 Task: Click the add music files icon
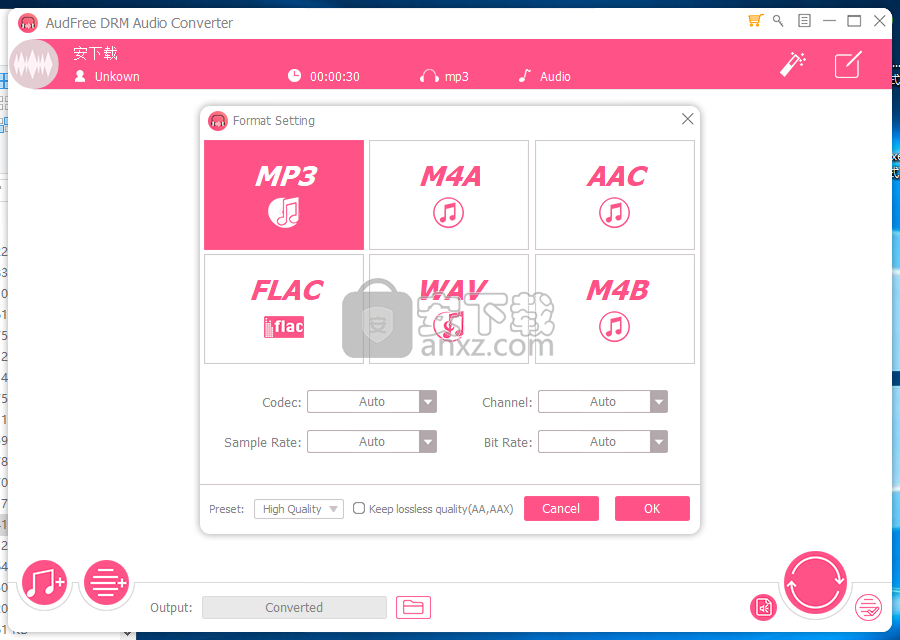coord(44,583)
